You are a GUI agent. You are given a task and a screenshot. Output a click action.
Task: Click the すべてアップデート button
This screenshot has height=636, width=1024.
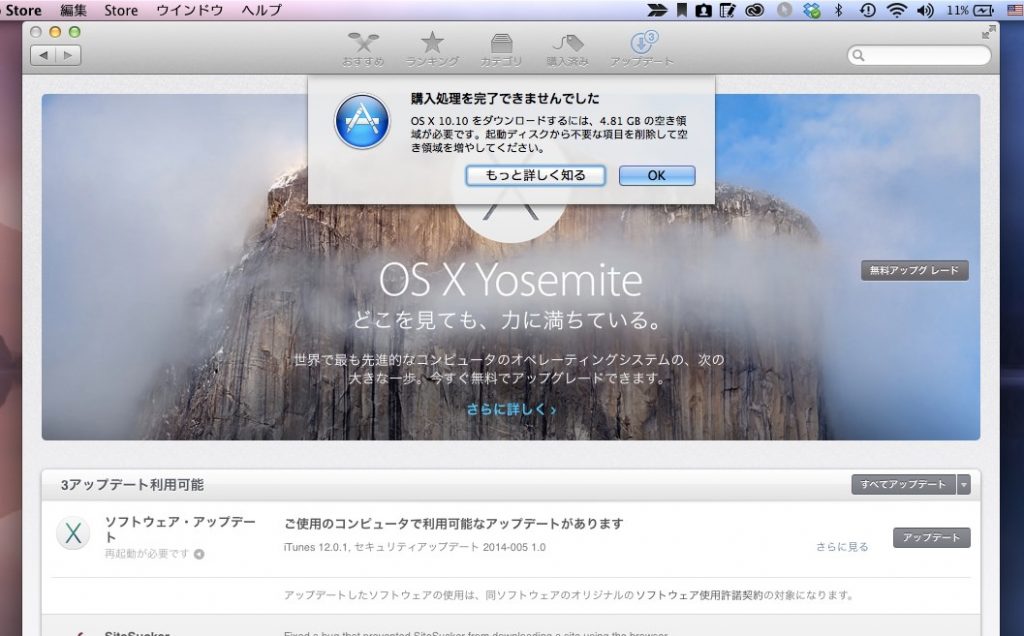pyautogui.click(x=903, y=485)
